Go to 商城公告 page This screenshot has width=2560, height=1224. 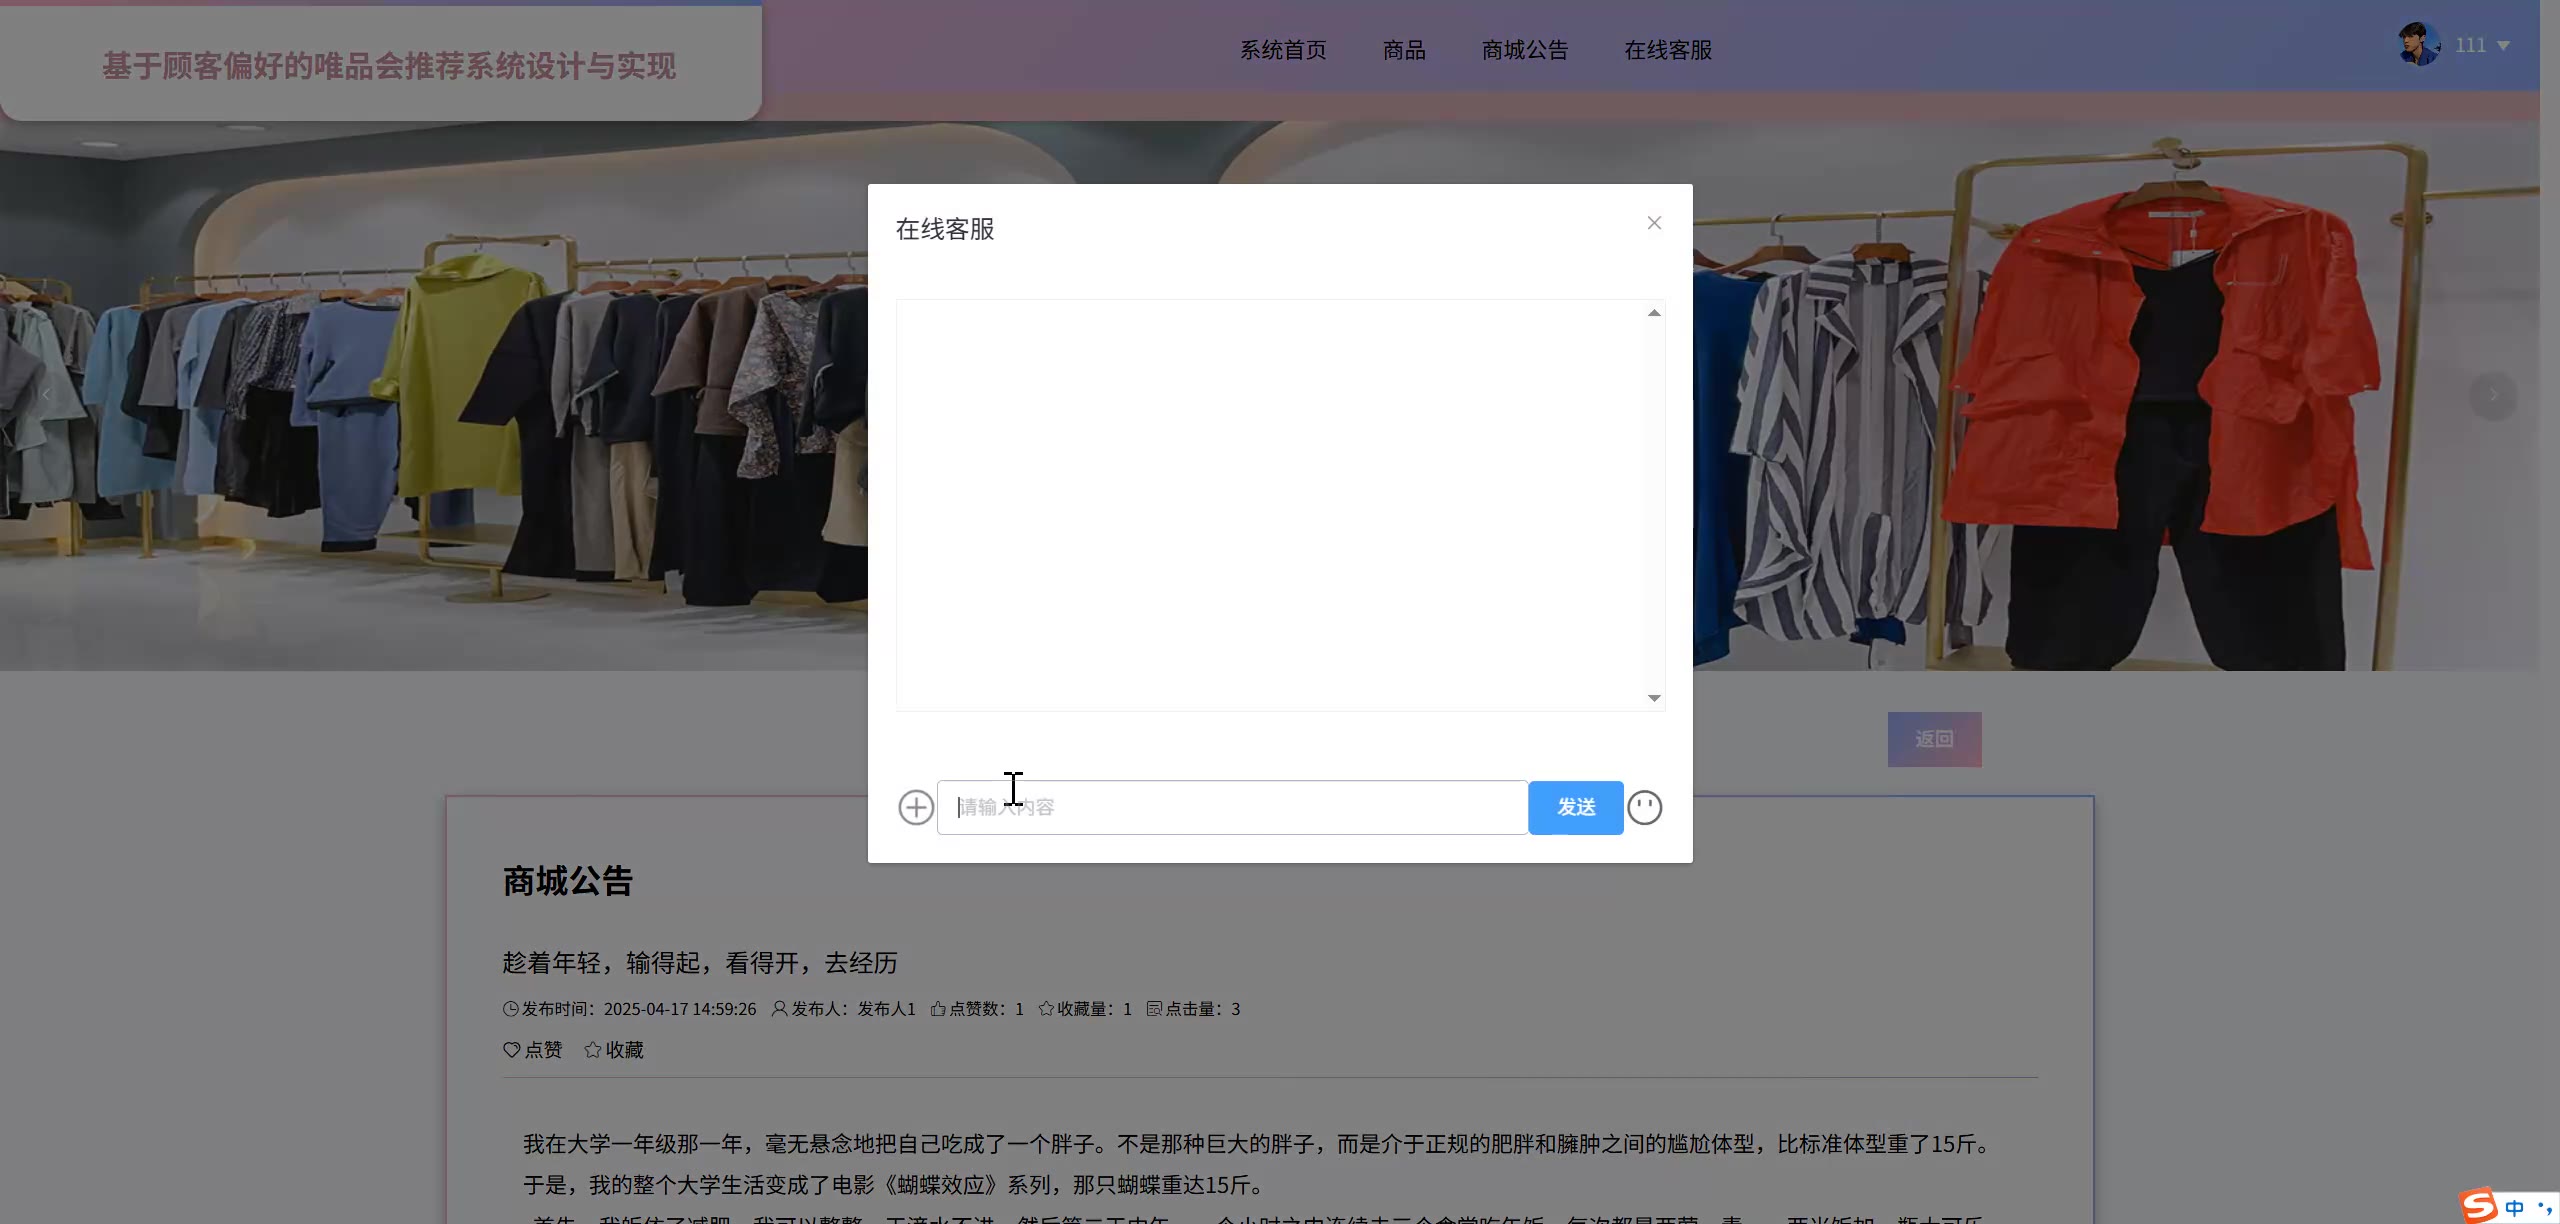coord(1525,50)
